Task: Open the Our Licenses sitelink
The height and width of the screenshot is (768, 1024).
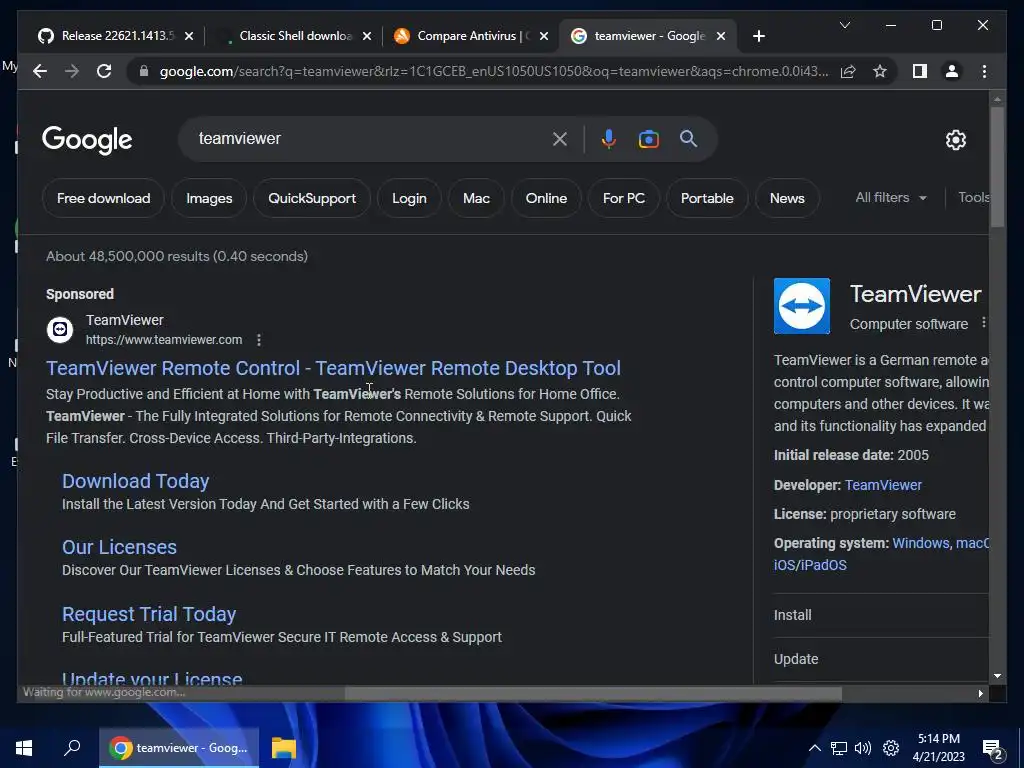Action: point(119,547)
